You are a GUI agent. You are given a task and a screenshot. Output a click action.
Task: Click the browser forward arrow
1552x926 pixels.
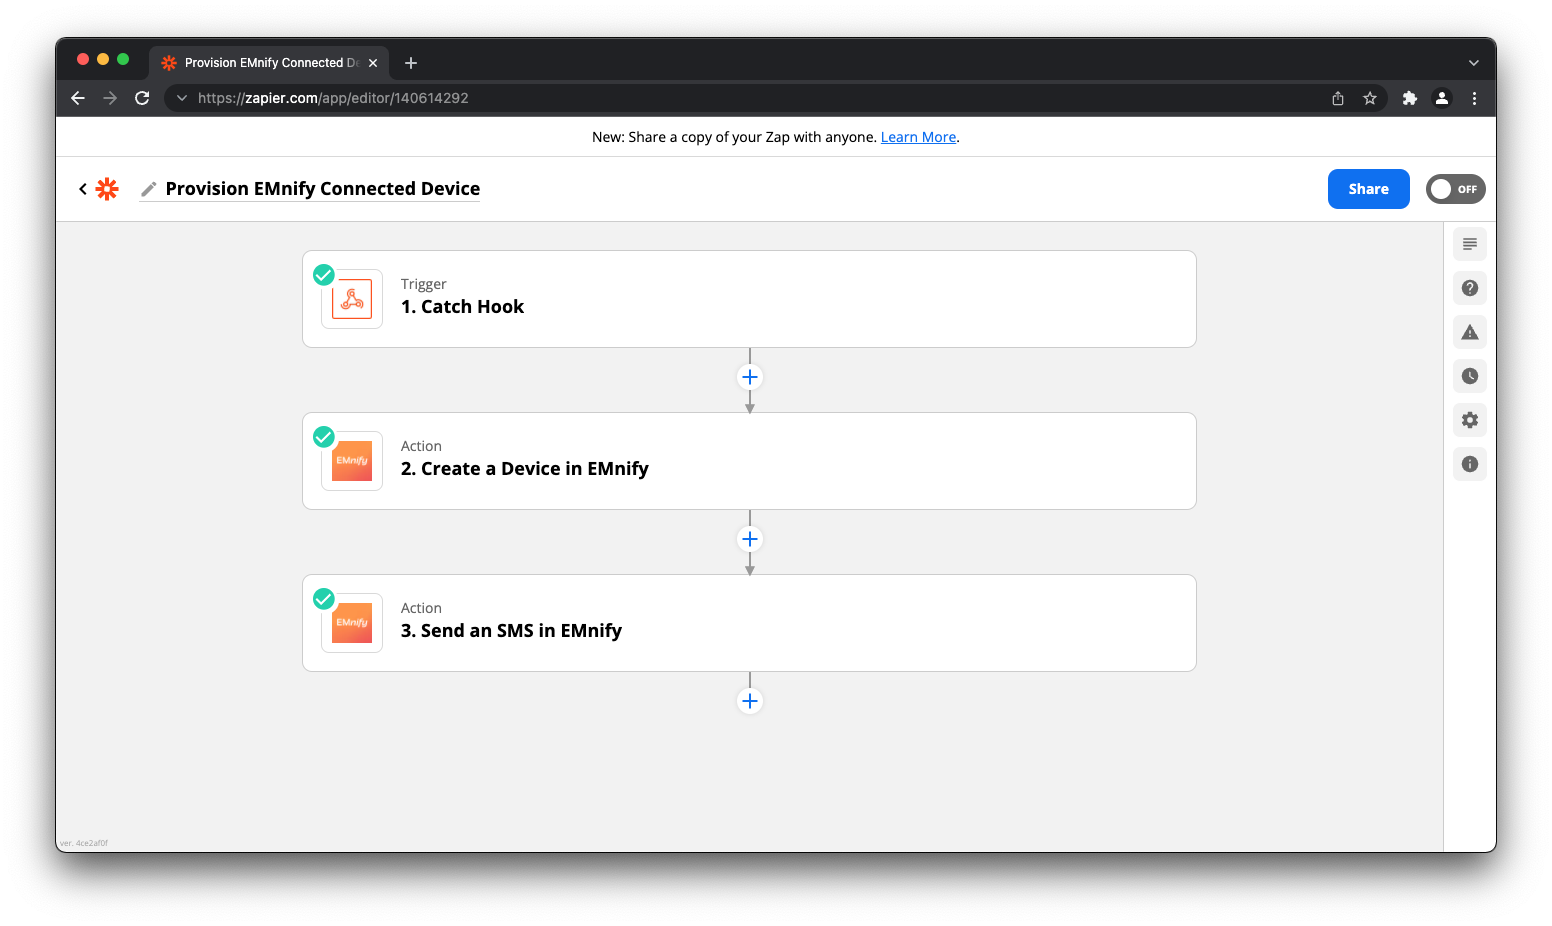(x=110, y=98)
